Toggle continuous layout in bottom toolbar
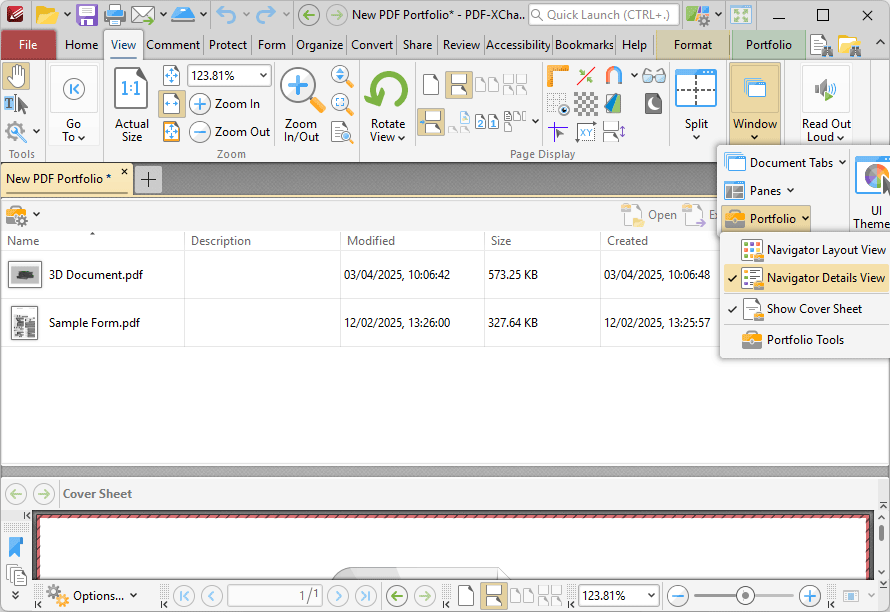This screenshot has width=890, height=612. tap(494, 596)
